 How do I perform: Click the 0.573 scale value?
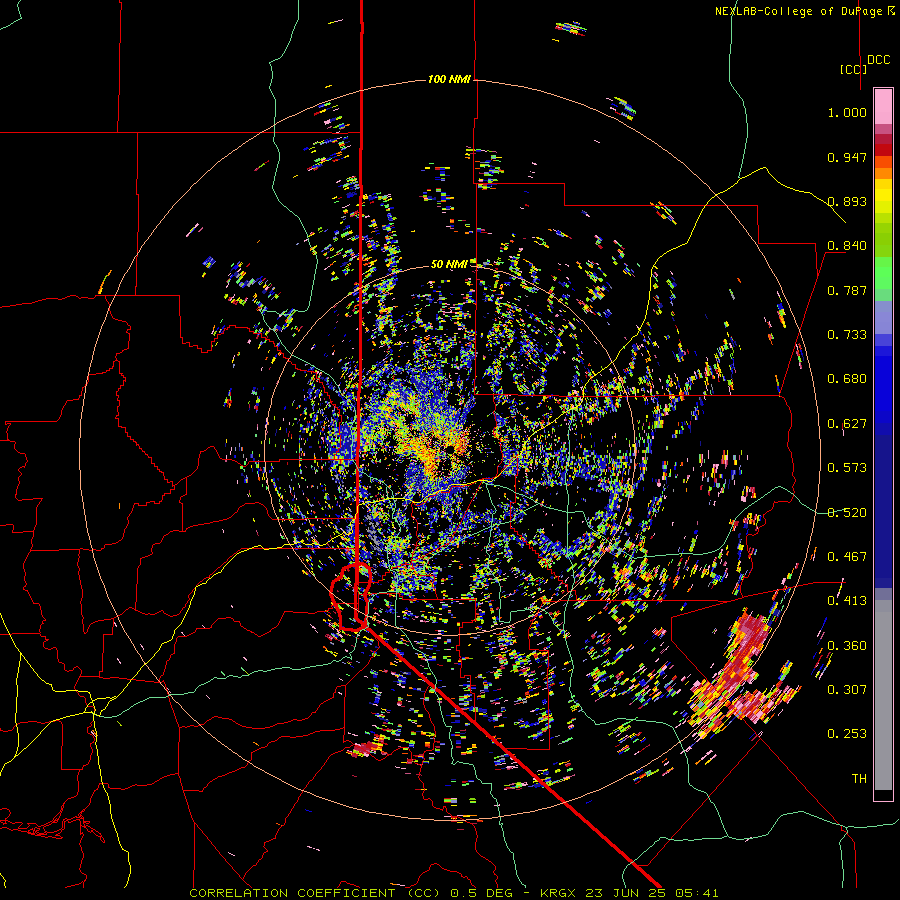click(847, 468)
